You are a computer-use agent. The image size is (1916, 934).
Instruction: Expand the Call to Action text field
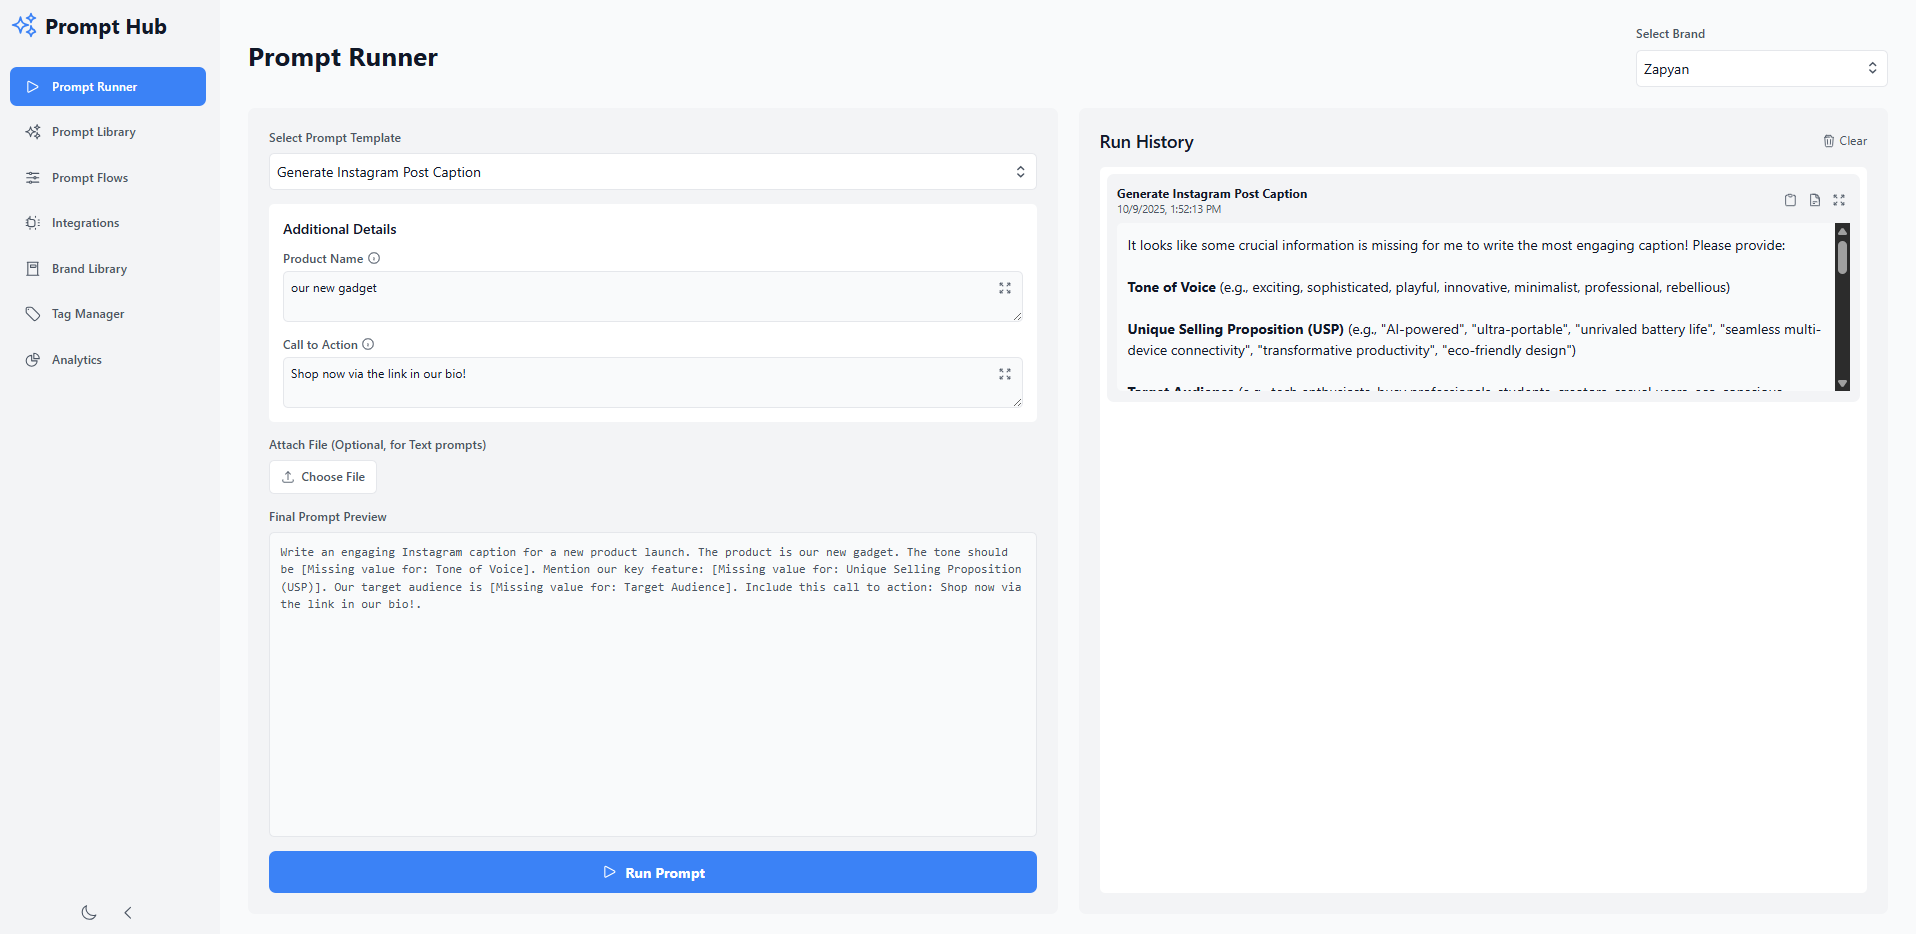click(1005, 374)
